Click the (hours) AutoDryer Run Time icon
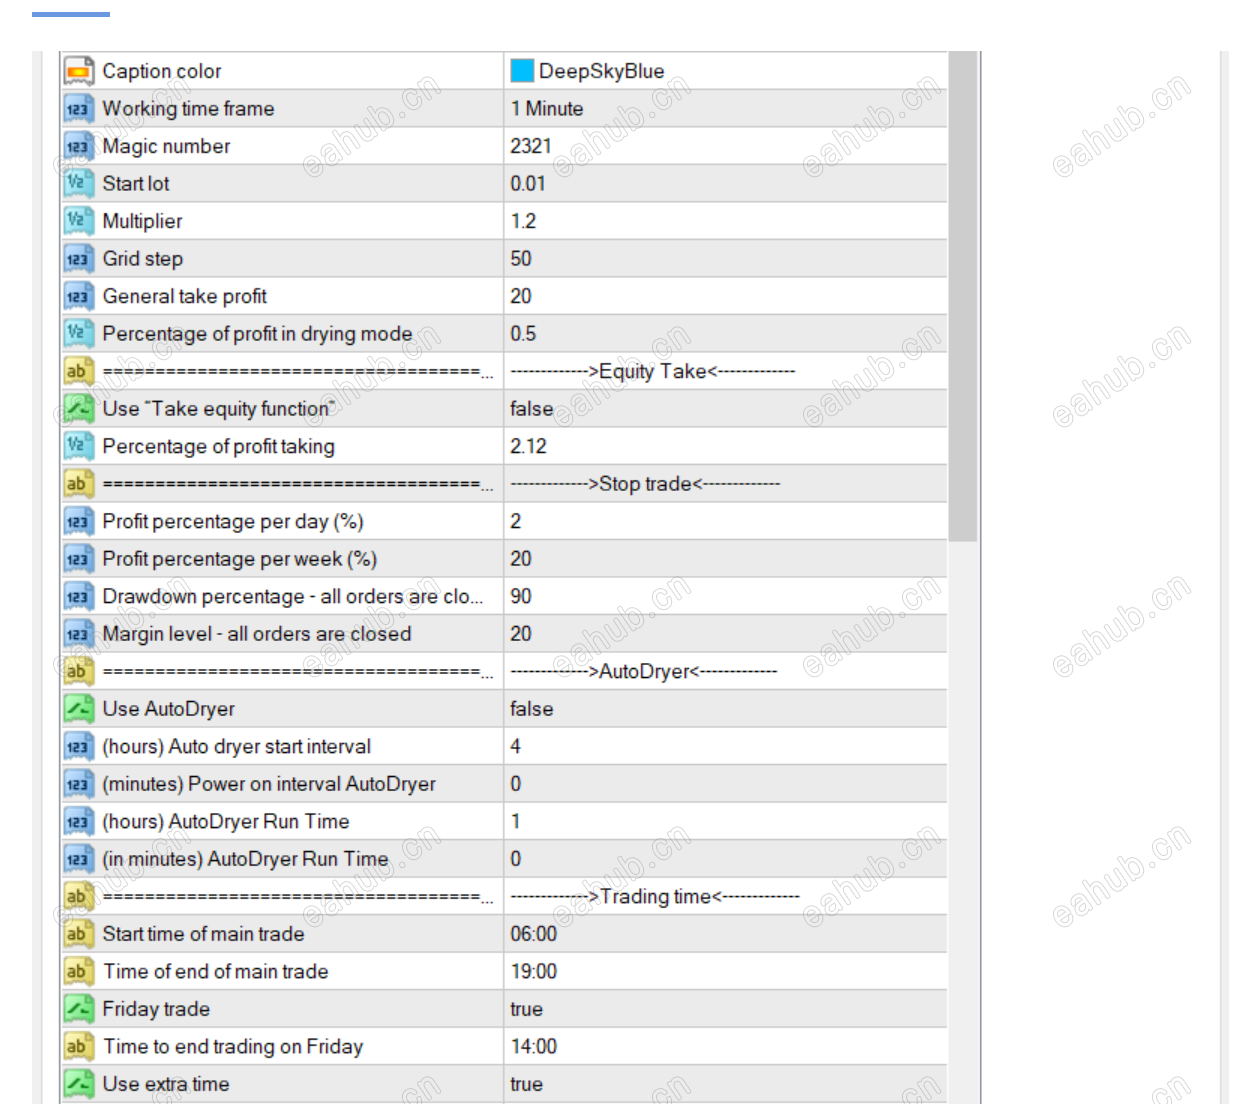This screenshot has width=1248, height=1104. (78, 821)
